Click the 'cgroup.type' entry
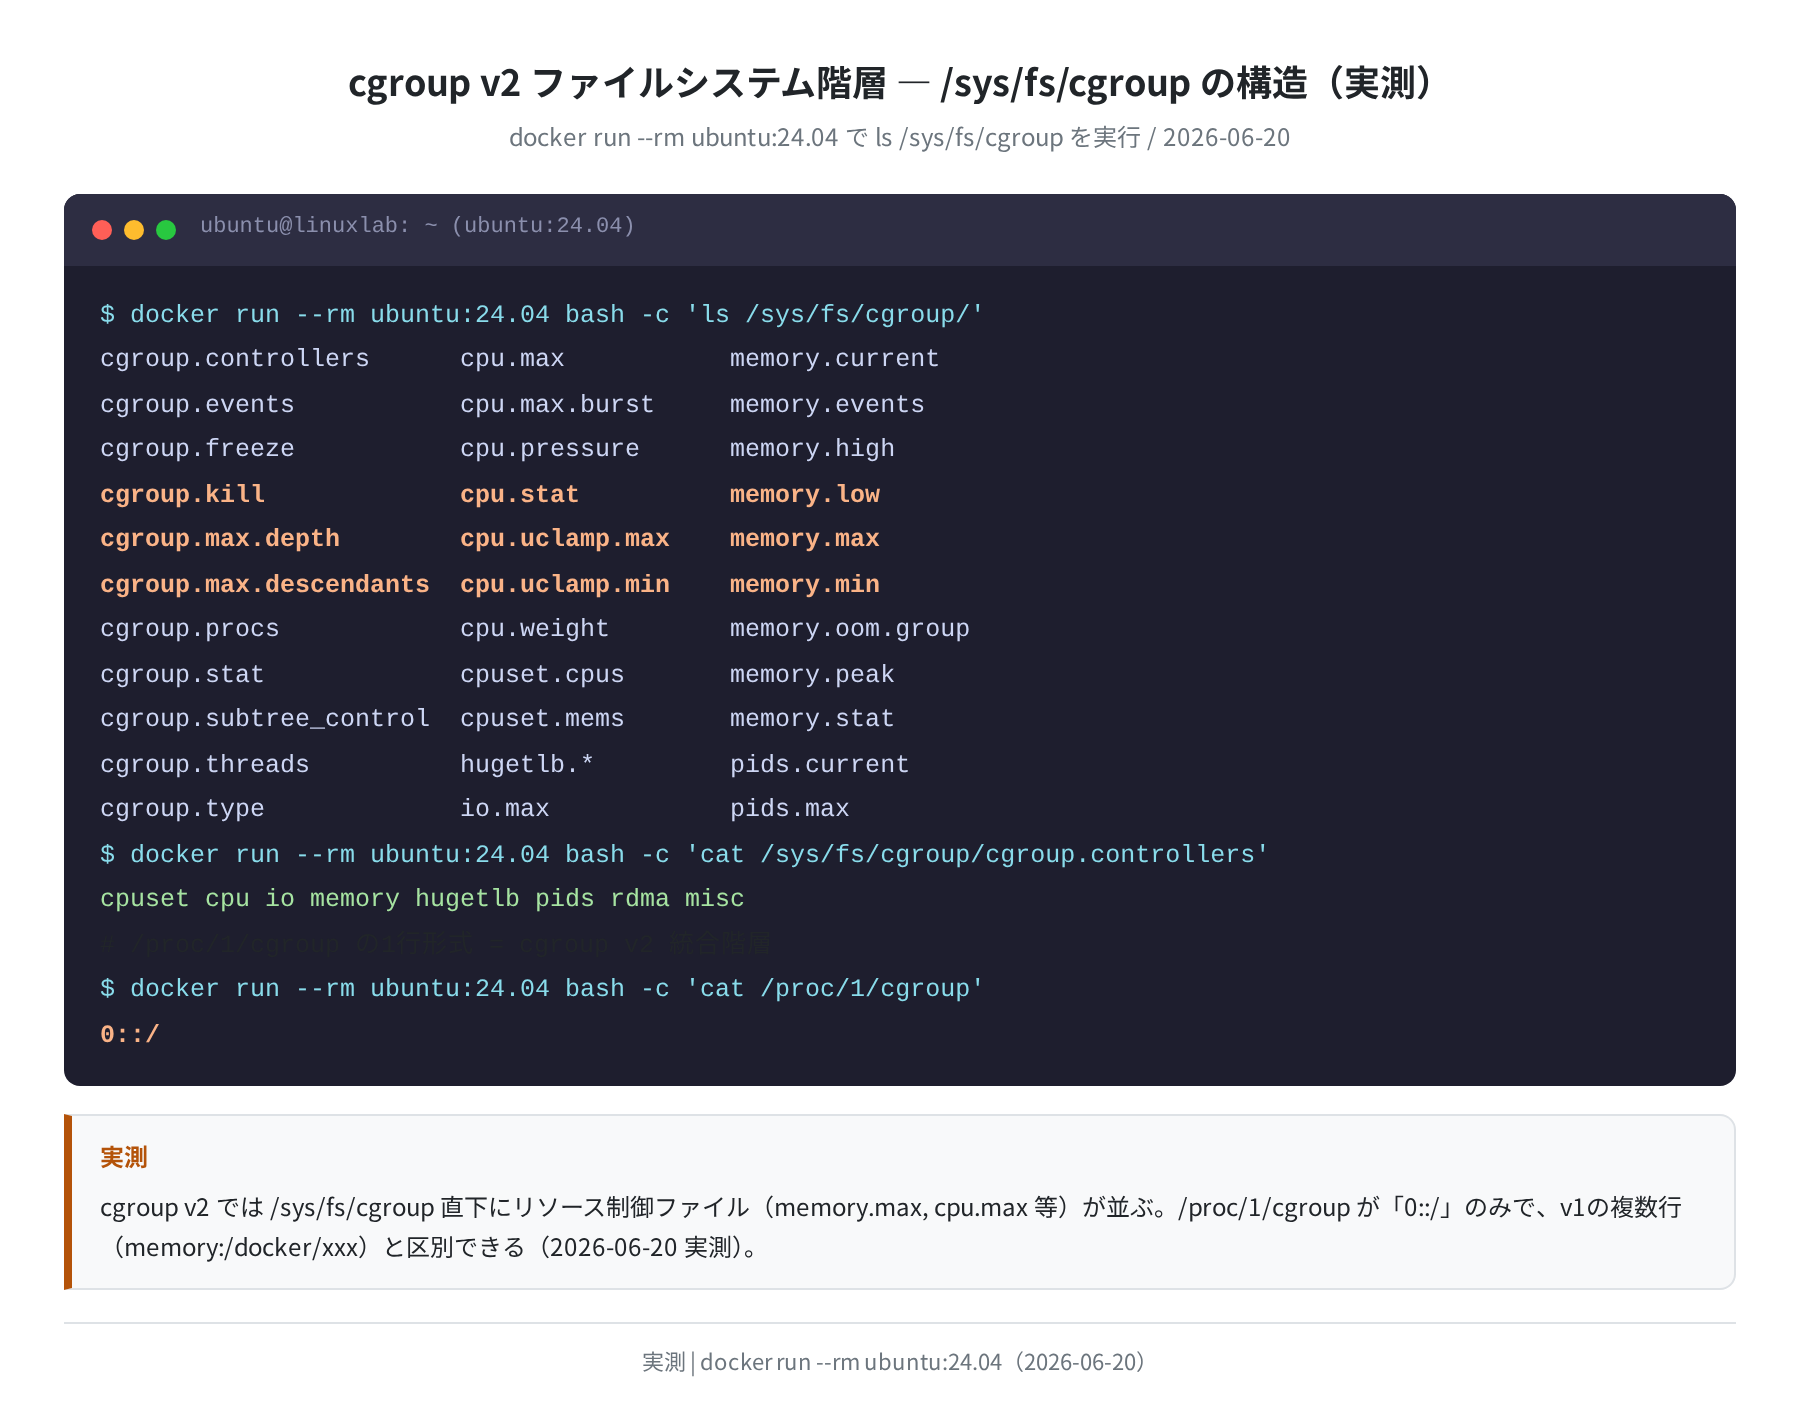 182,809
